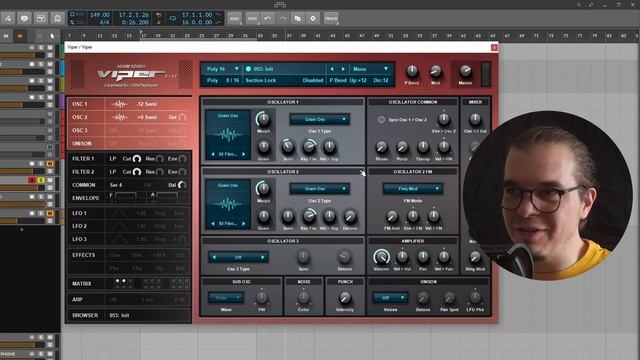Open the Poly 16 voice mode dropdown
This screenshot has width=640, height=360.
click(x=222, y=69)
